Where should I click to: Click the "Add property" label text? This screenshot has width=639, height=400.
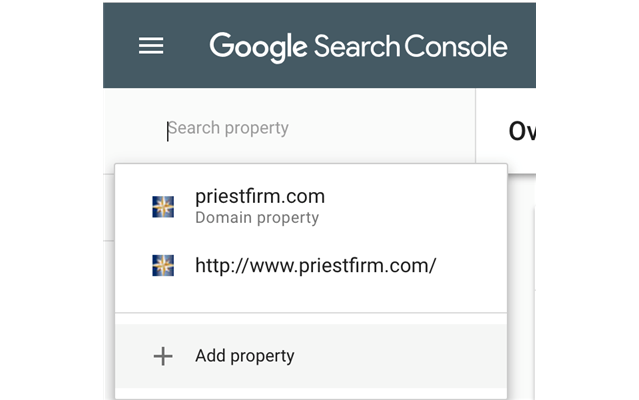coord(245,356)
